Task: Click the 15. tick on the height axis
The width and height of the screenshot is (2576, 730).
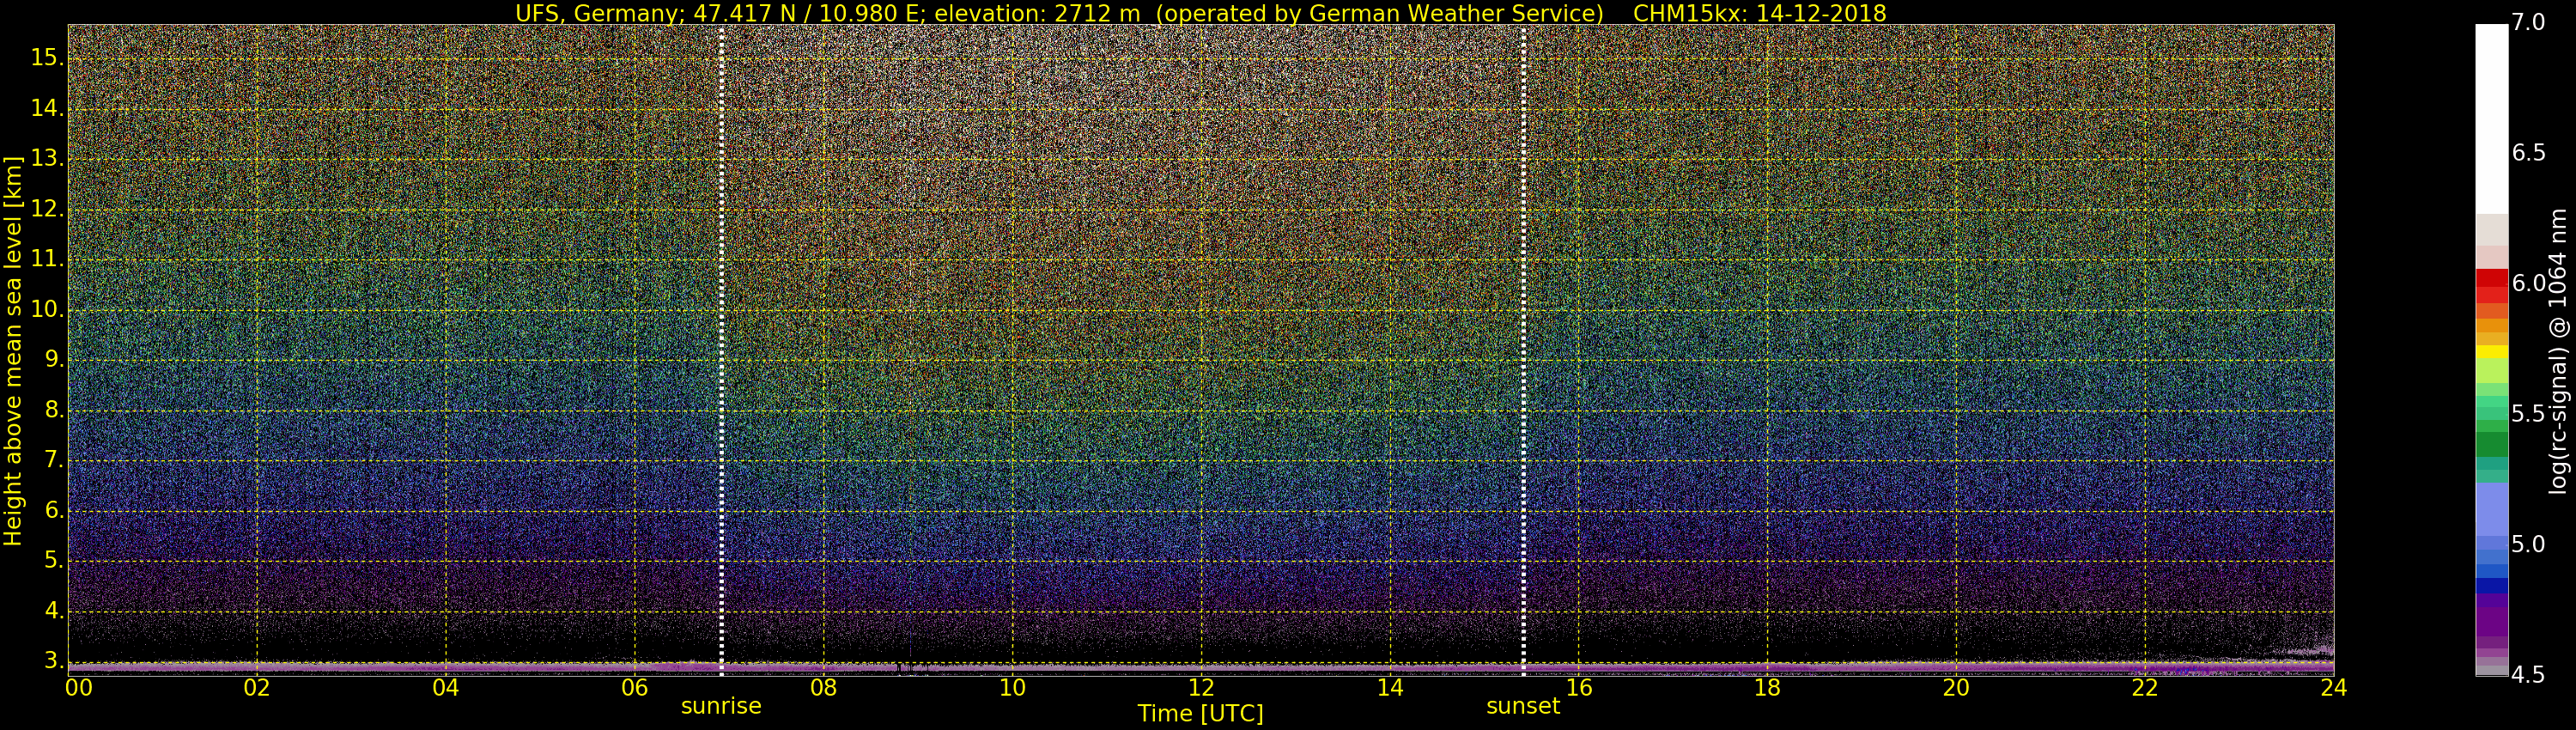Action: (x=47, y=58)
